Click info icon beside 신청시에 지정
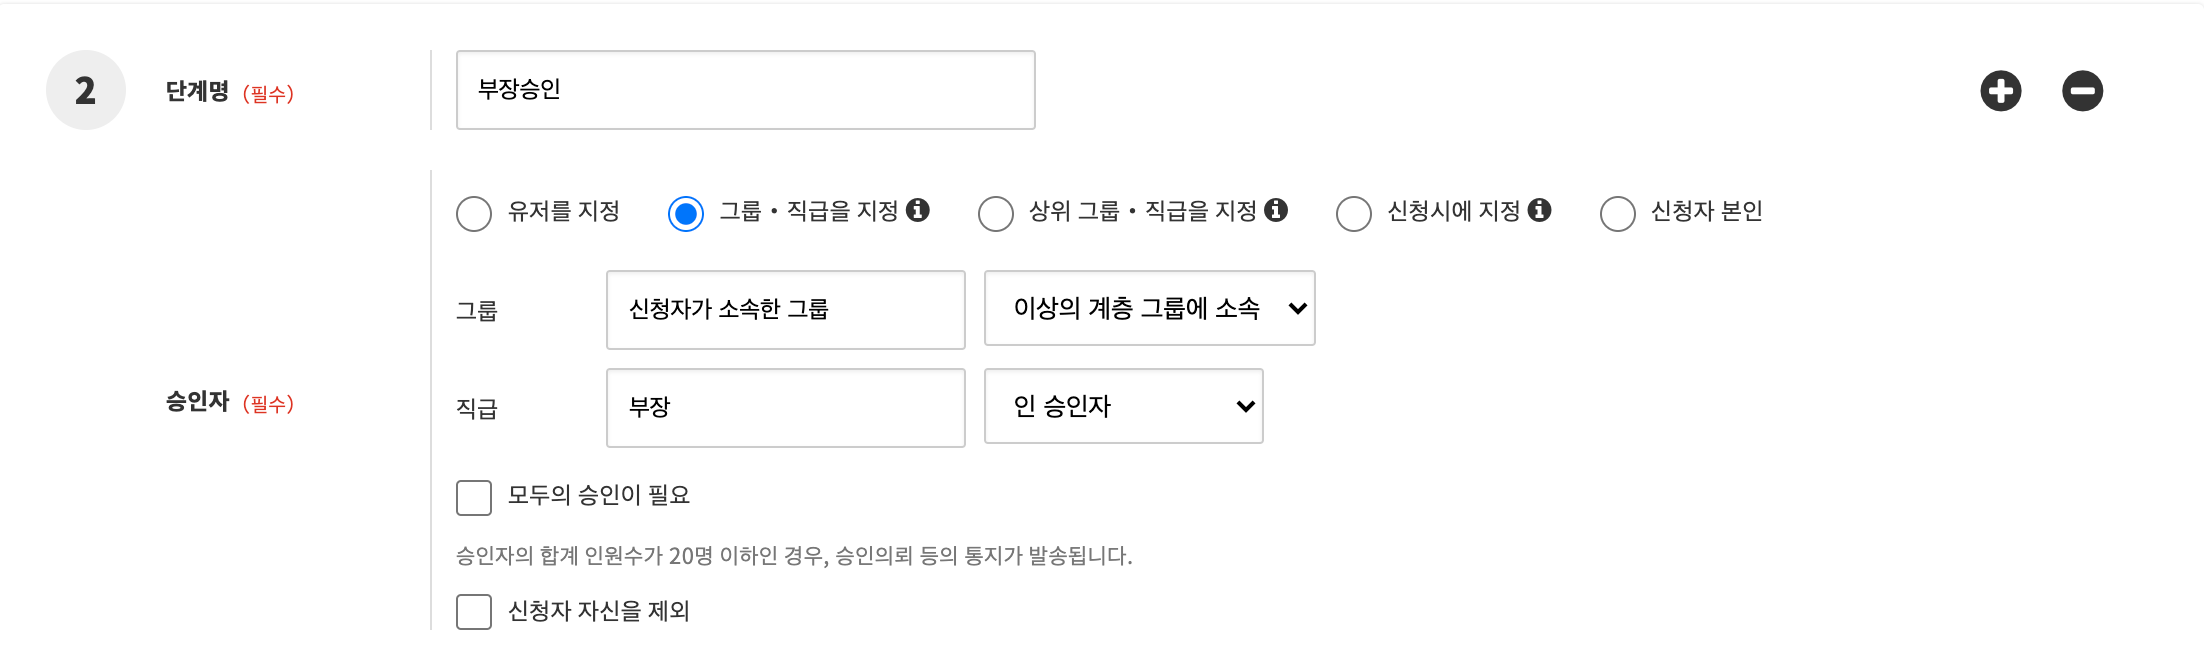Viewport: 2204px width, 654px height. pyautogui.click(x=1540, y=210)
